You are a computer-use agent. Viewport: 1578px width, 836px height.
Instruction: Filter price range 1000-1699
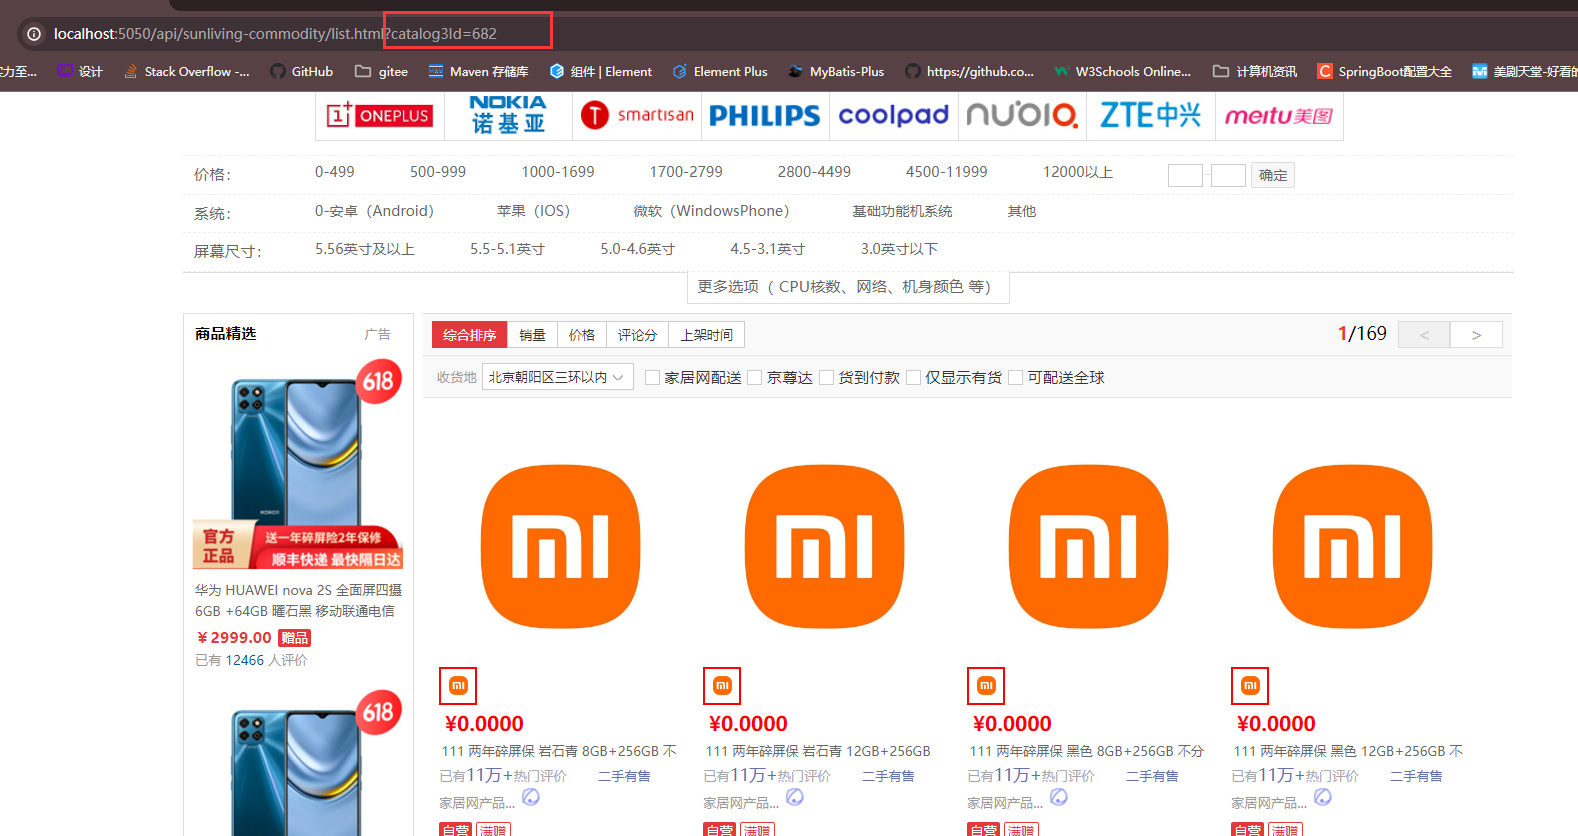(558, 172)
